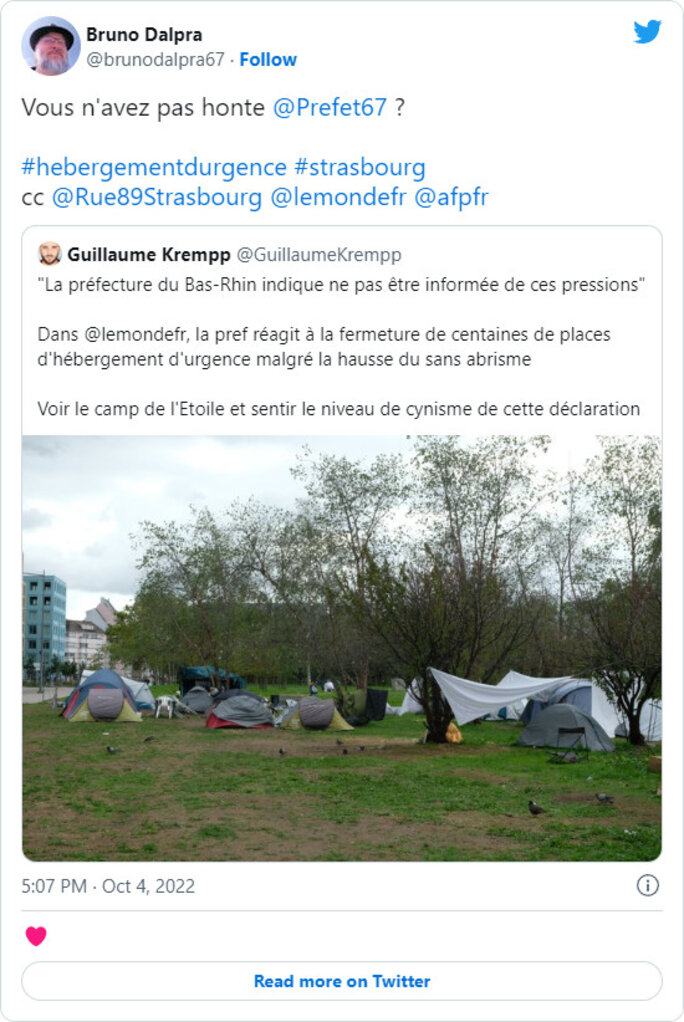
Task: Click the 5:07 PM Oct 4, 2022 timestamp
Action: [x=108, y=886]
